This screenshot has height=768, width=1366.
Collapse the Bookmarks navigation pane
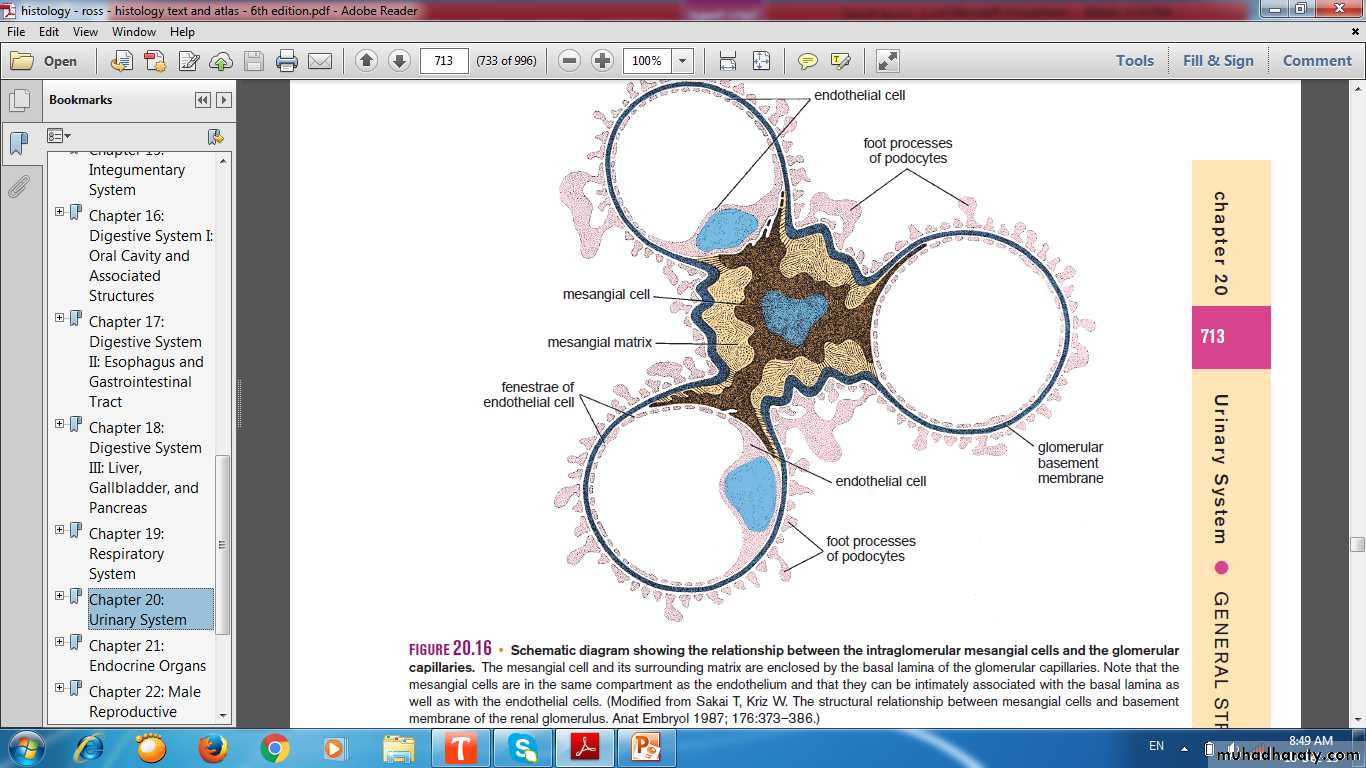pyautogui.click(x=203, y=100)
